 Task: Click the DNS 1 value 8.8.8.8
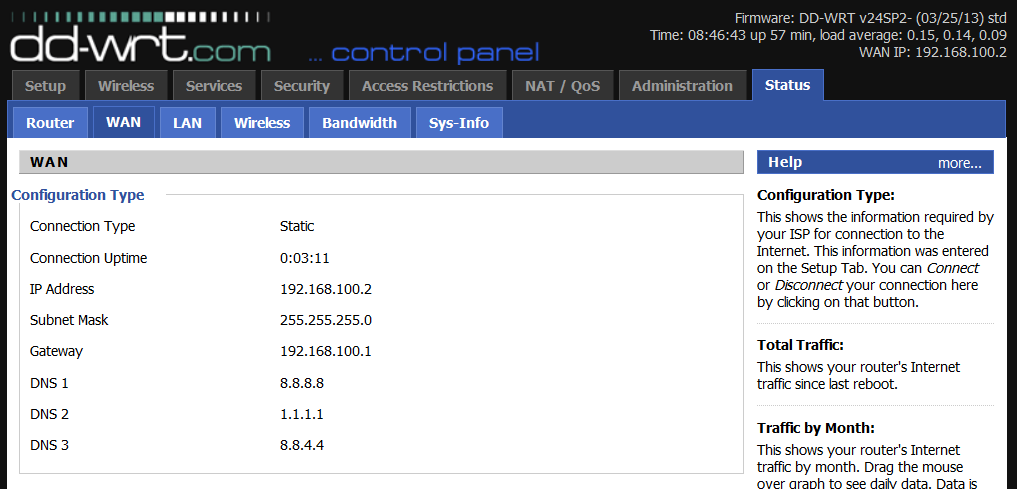pos(302,383)
